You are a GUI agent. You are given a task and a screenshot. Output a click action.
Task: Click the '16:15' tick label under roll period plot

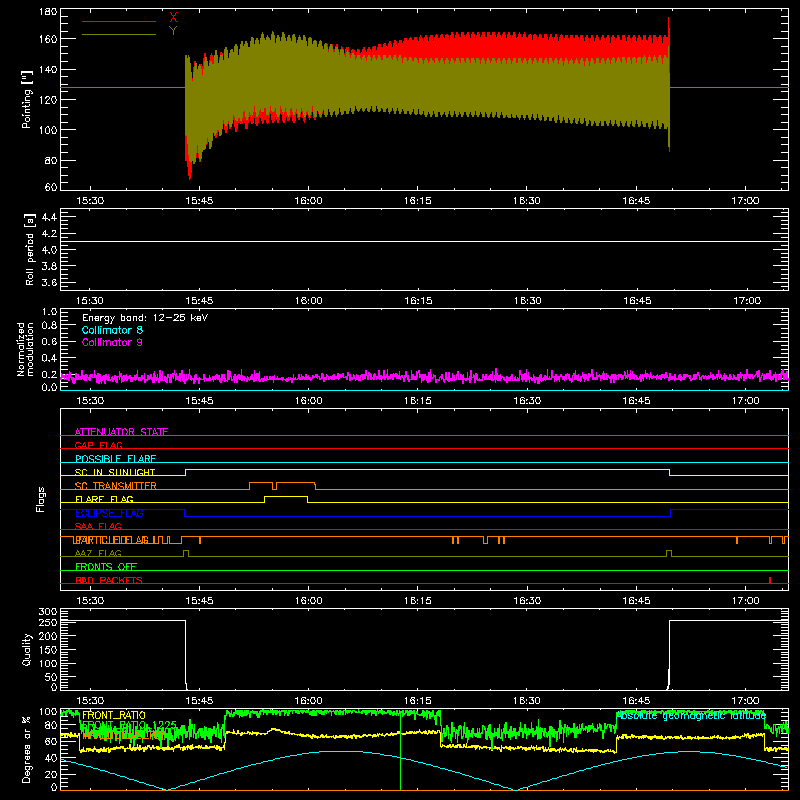pos(418,301)
